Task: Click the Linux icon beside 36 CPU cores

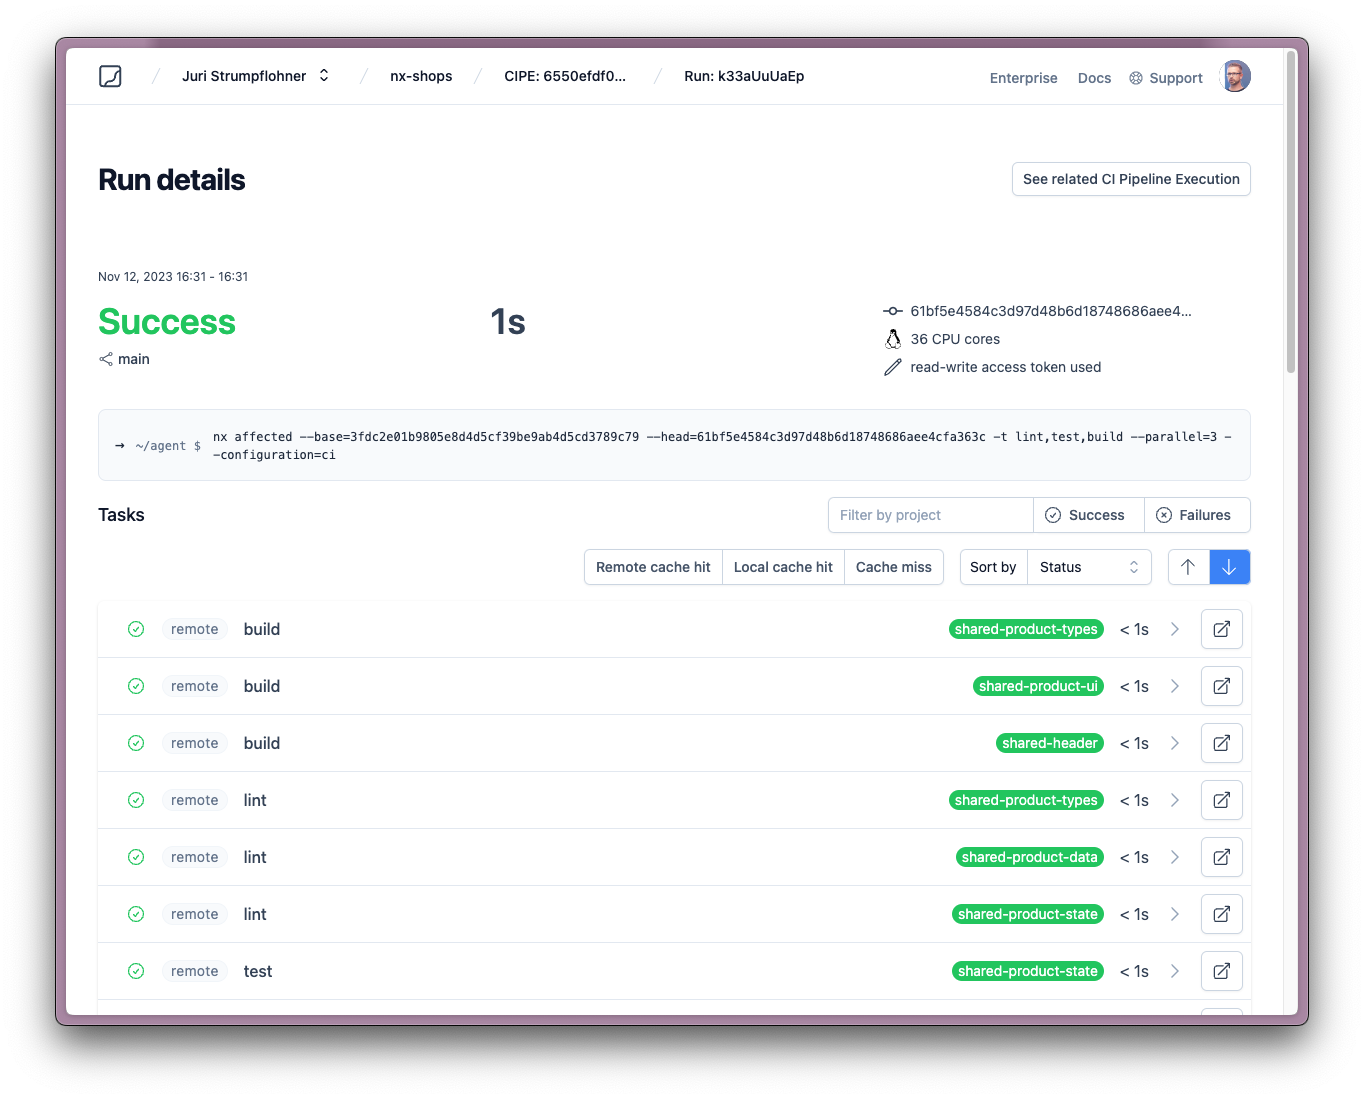Action: tap(892, 339)
